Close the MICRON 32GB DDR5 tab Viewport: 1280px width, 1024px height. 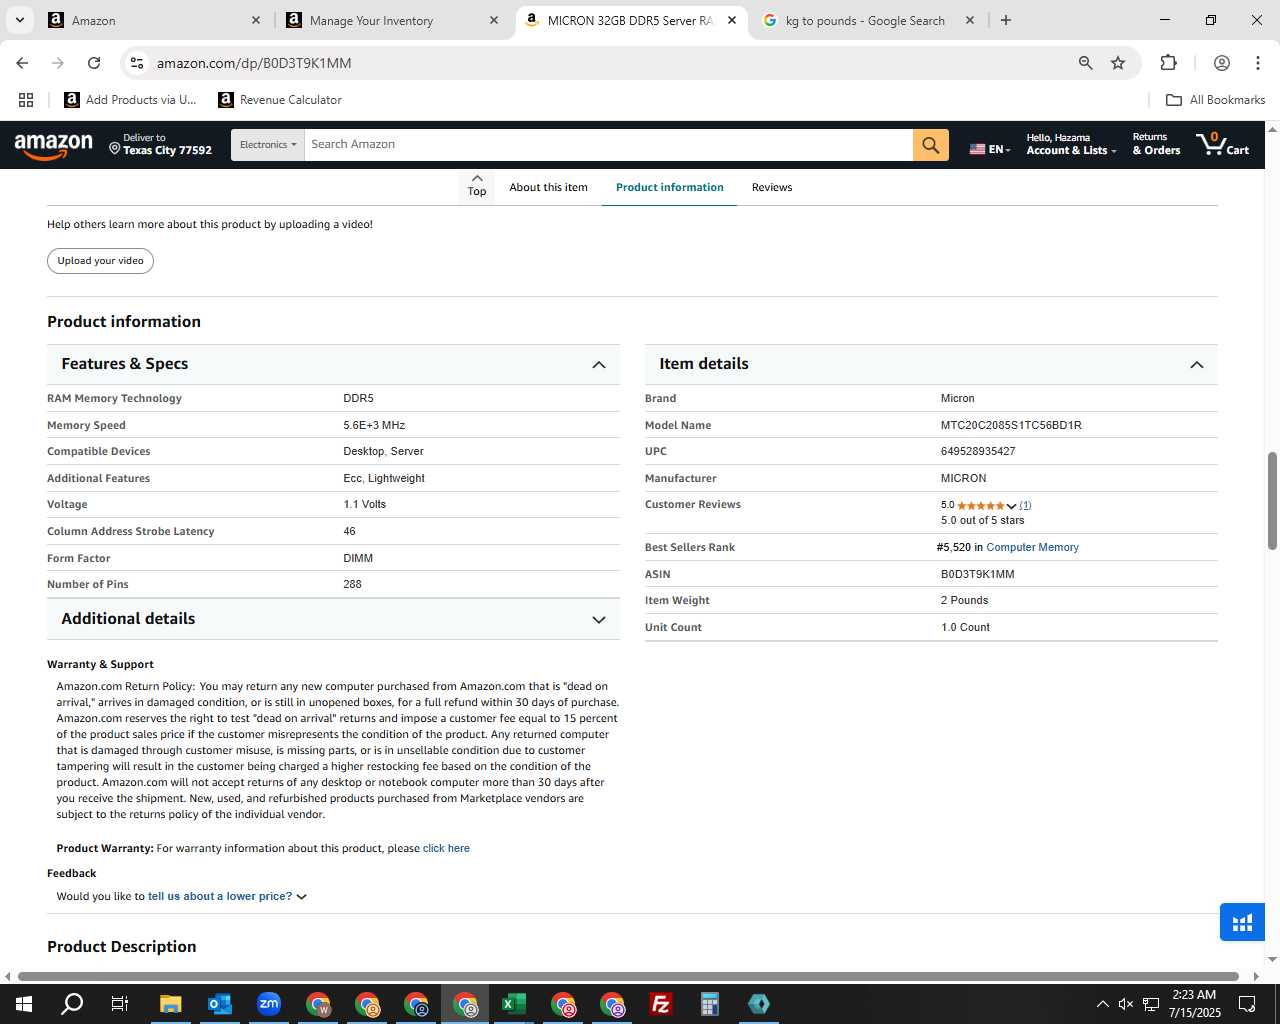pyautogui.click(x=732, y=20)
